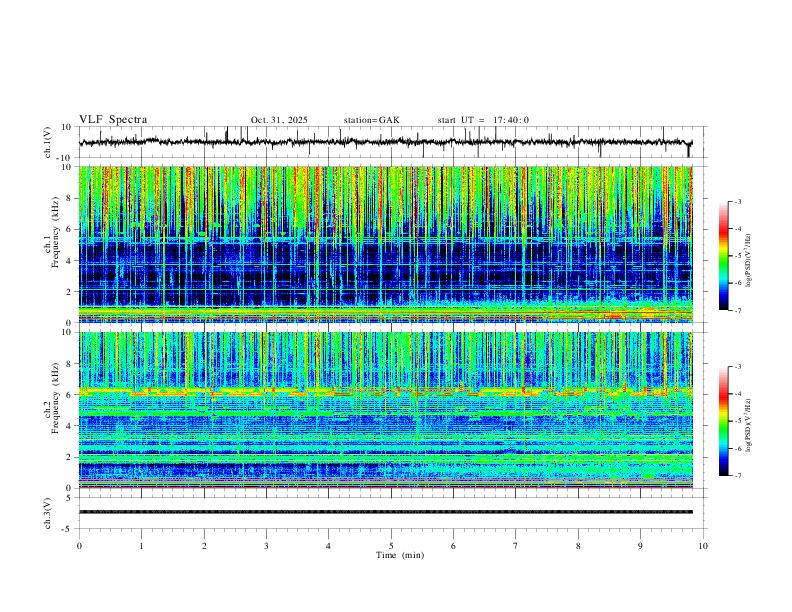Image resolution: width=792 pixels, height=612 pixels.
Task: Click time axis tick label "5"
Action: click(x=391, y=546)
